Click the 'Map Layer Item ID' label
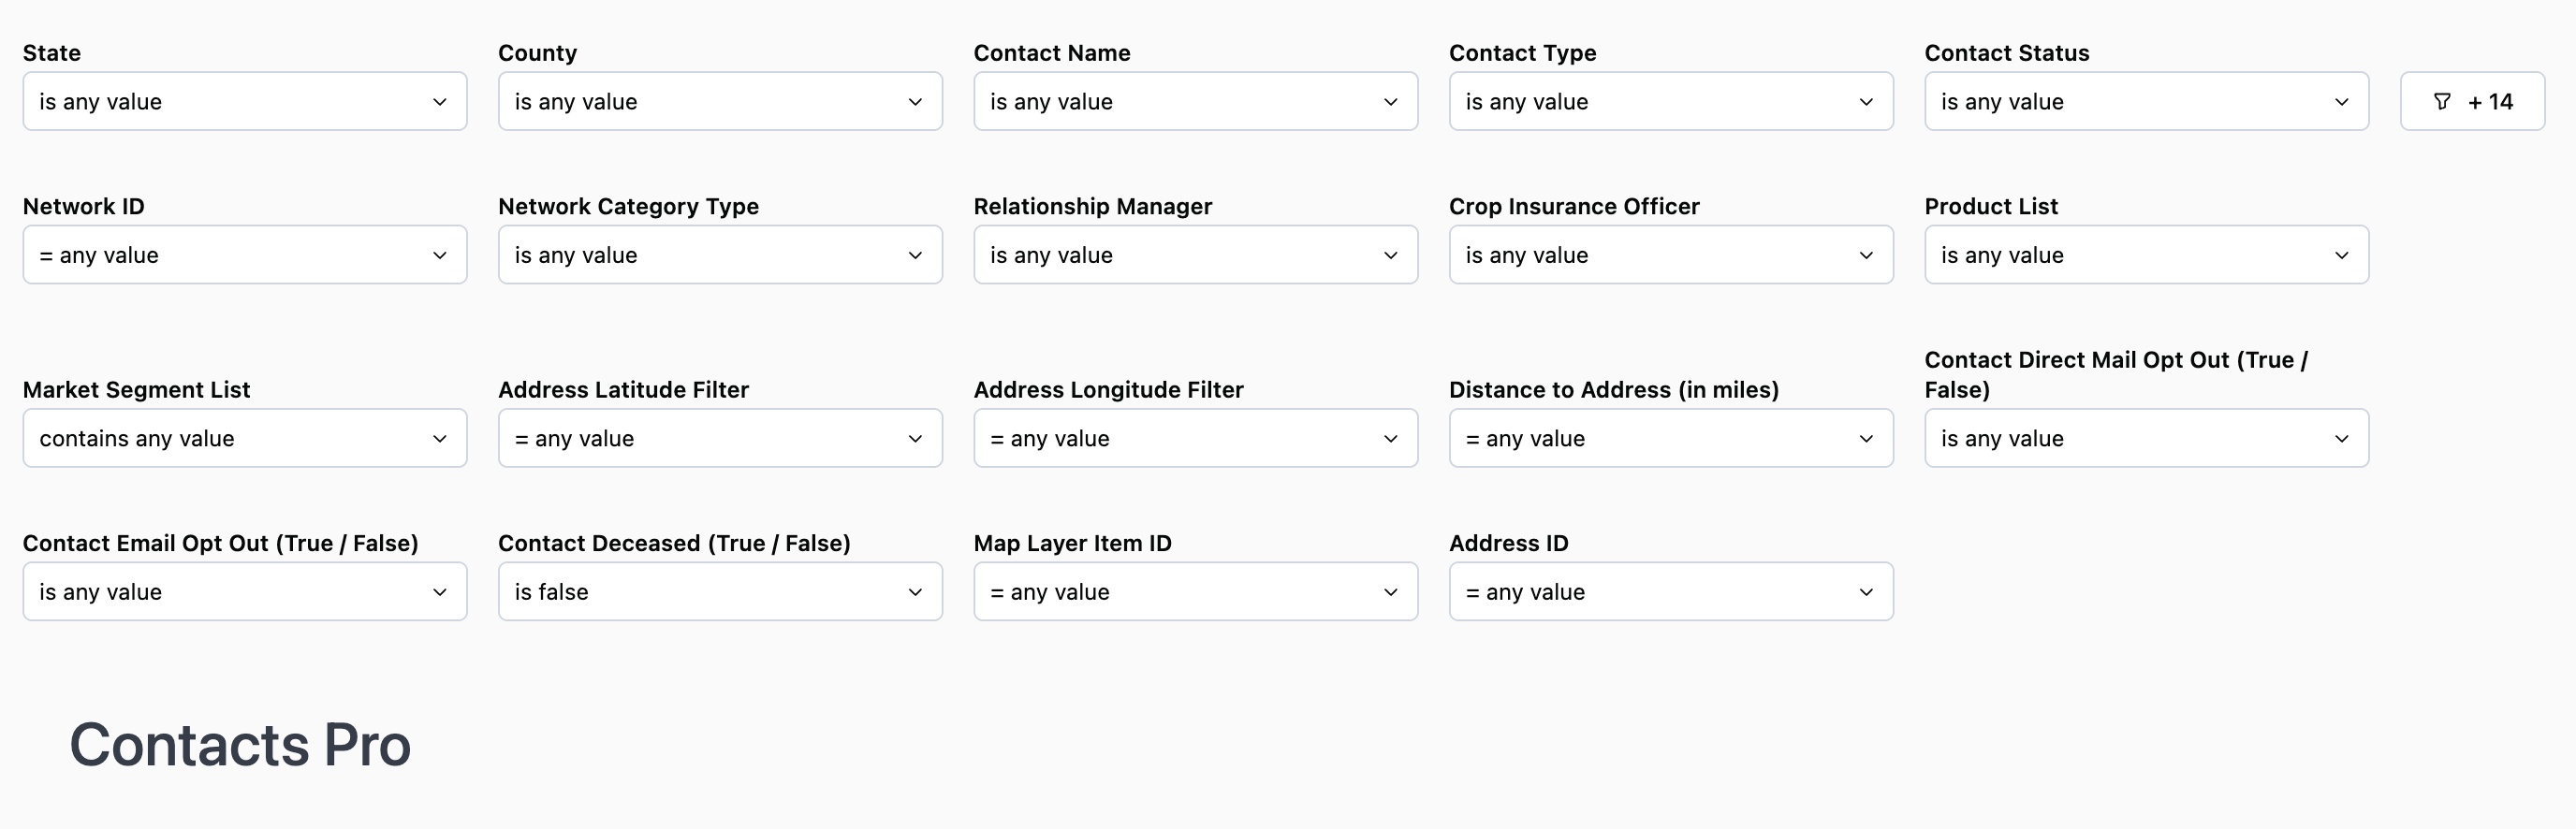 click(x=1072, y=543)
